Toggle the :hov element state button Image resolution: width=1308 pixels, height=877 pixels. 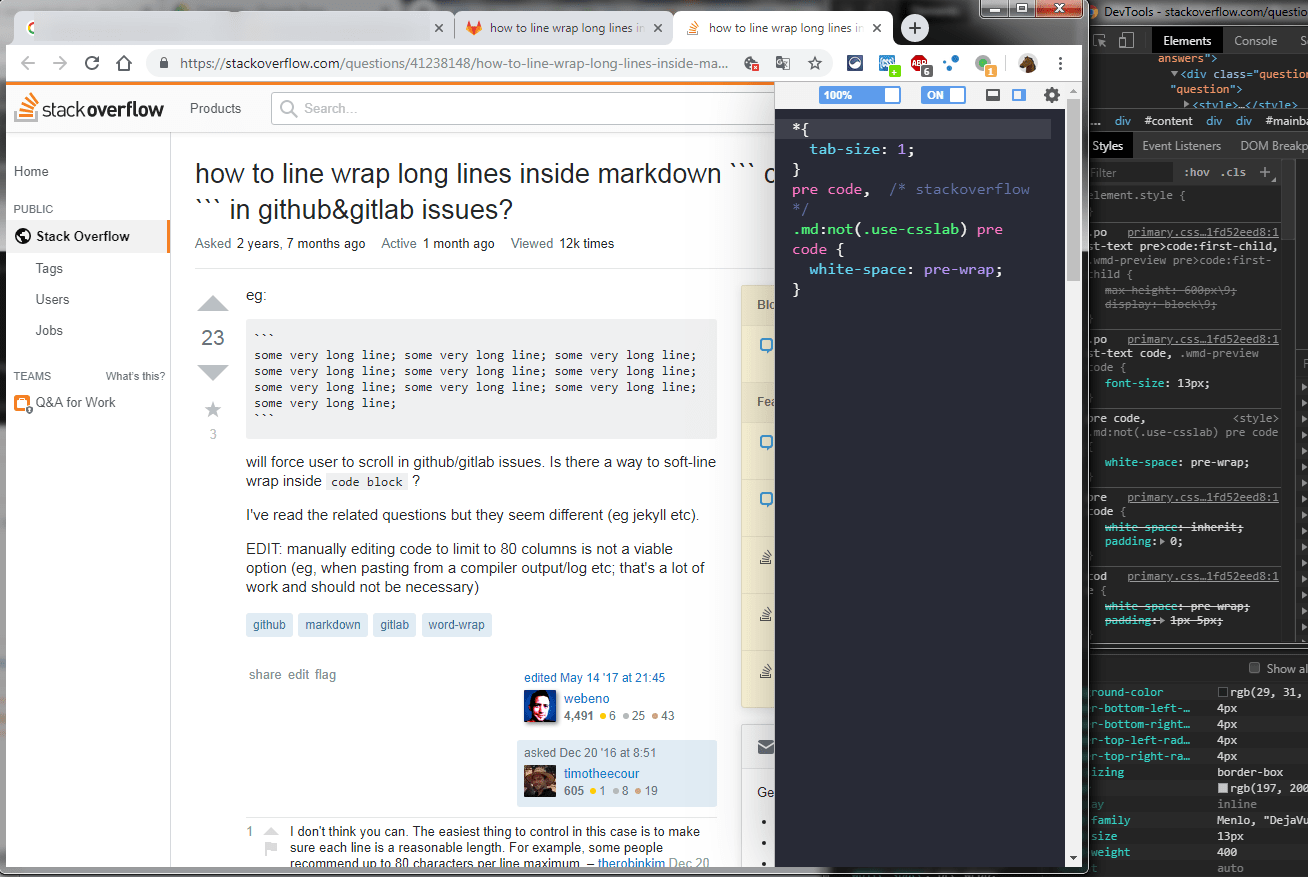click(1197, 172)
